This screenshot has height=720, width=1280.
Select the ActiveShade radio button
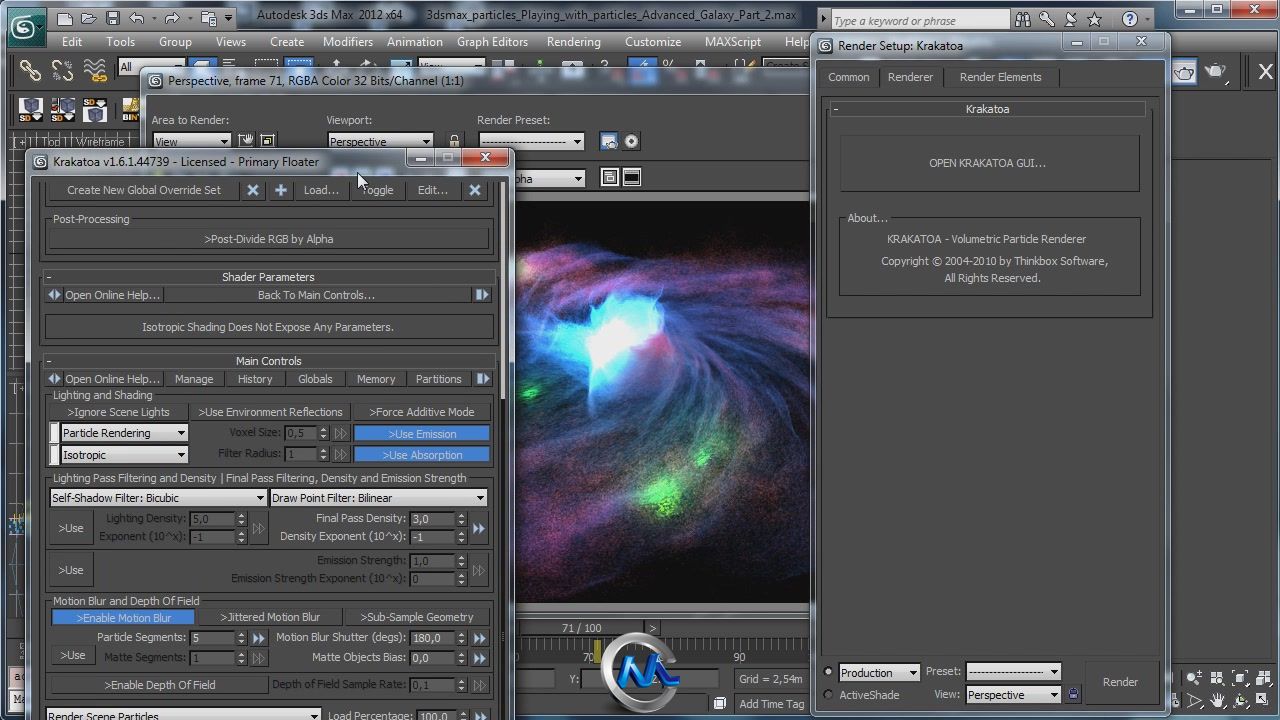click(828, 695)
